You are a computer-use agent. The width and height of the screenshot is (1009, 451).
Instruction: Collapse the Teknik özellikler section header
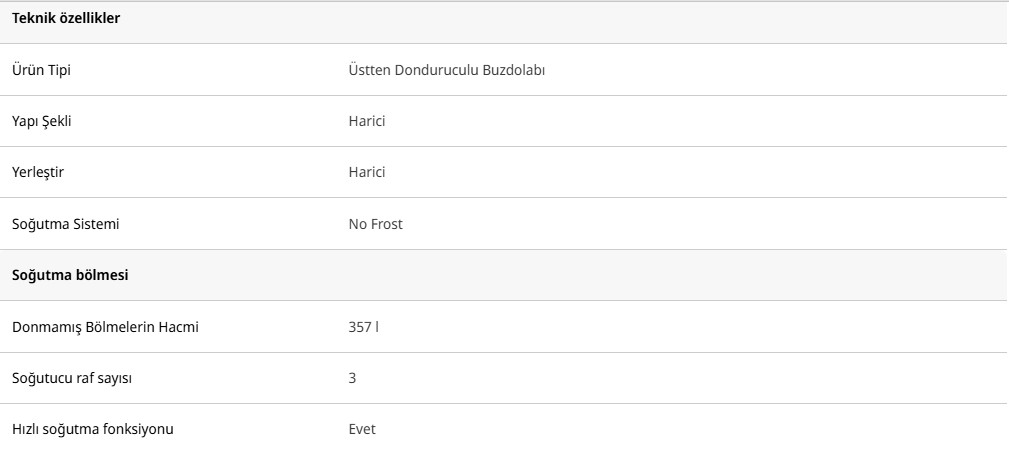(x=66, y=19)
